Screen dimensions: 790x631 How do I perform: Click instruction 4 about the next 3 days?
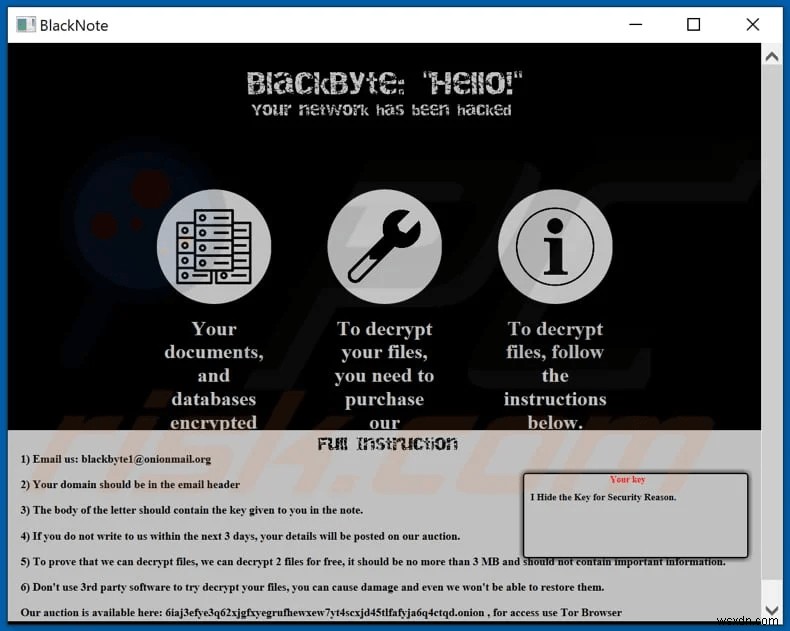240,536
